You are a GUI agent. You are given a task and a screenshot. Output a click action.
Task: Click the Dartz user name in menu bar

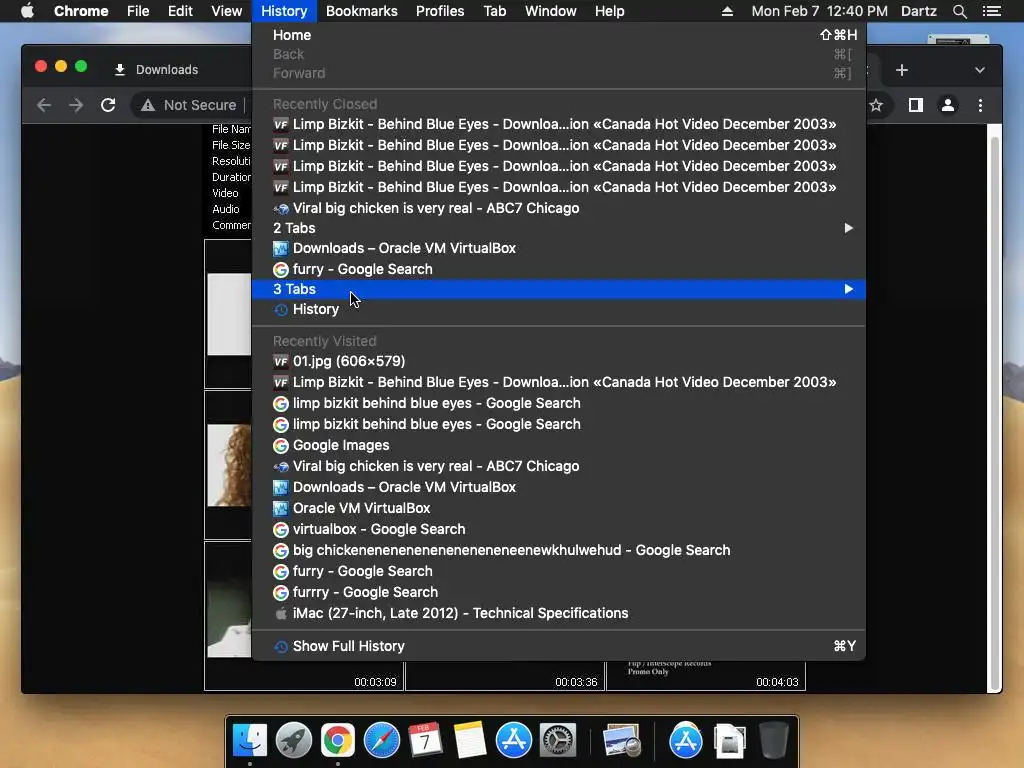click(918, 11)
